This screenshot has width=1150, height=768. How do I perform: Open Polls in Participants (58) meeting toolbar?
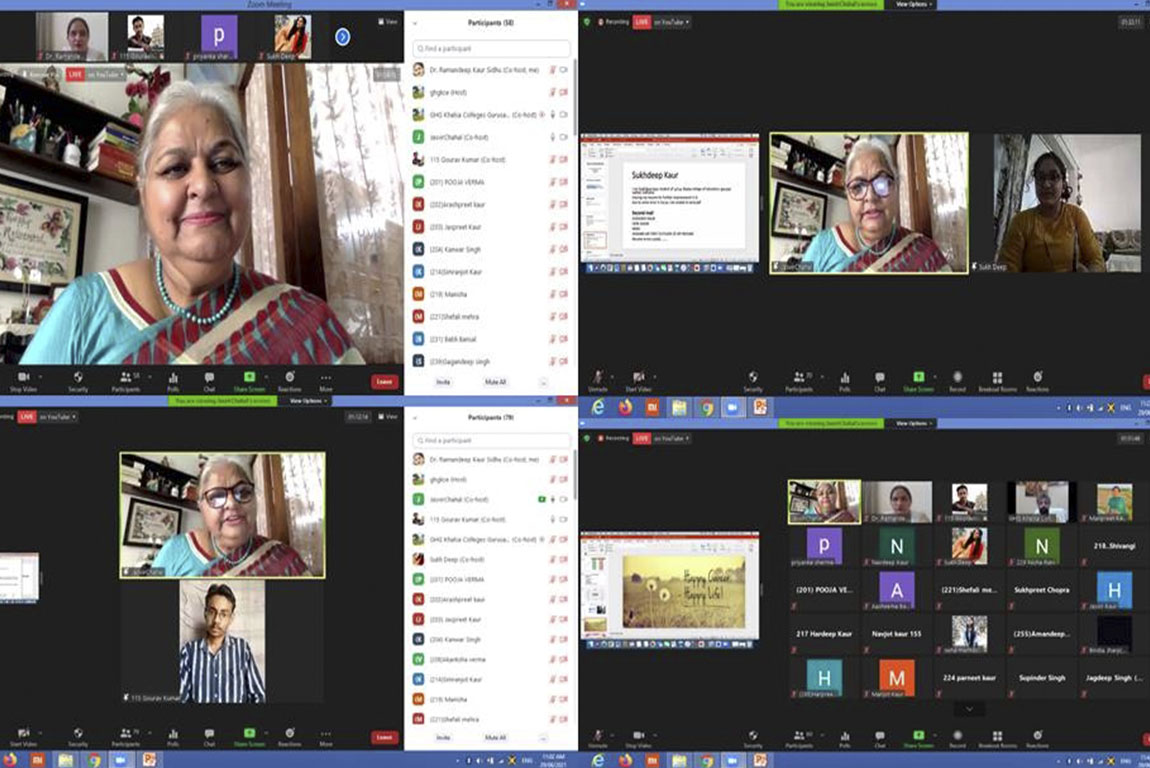(173, 380)
